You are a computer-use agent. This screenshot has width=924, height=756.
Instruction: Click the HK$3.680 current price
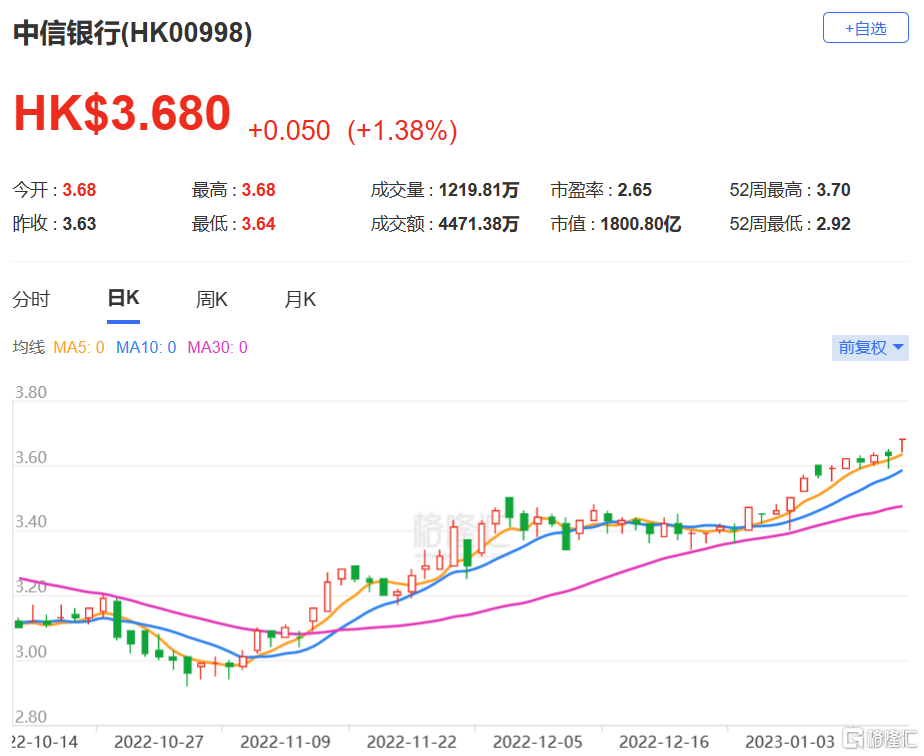[x=122, y=113]
